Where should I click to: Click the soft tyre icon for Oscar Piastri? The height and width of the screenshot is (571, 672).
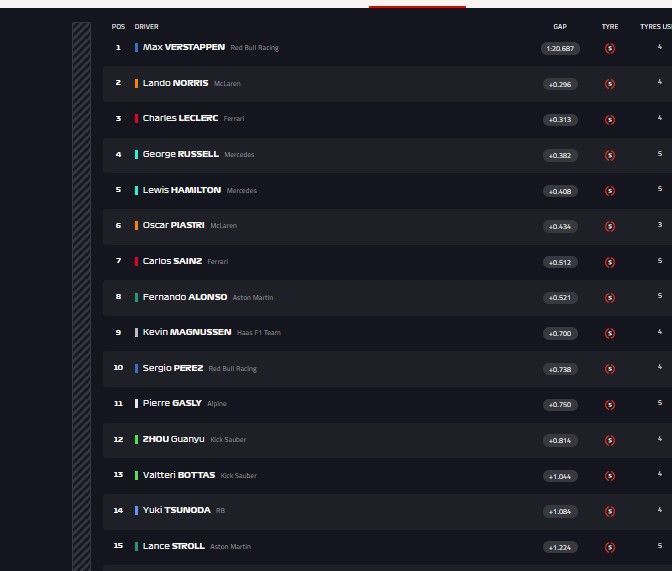pyautogui.click(x=610, y=226)
